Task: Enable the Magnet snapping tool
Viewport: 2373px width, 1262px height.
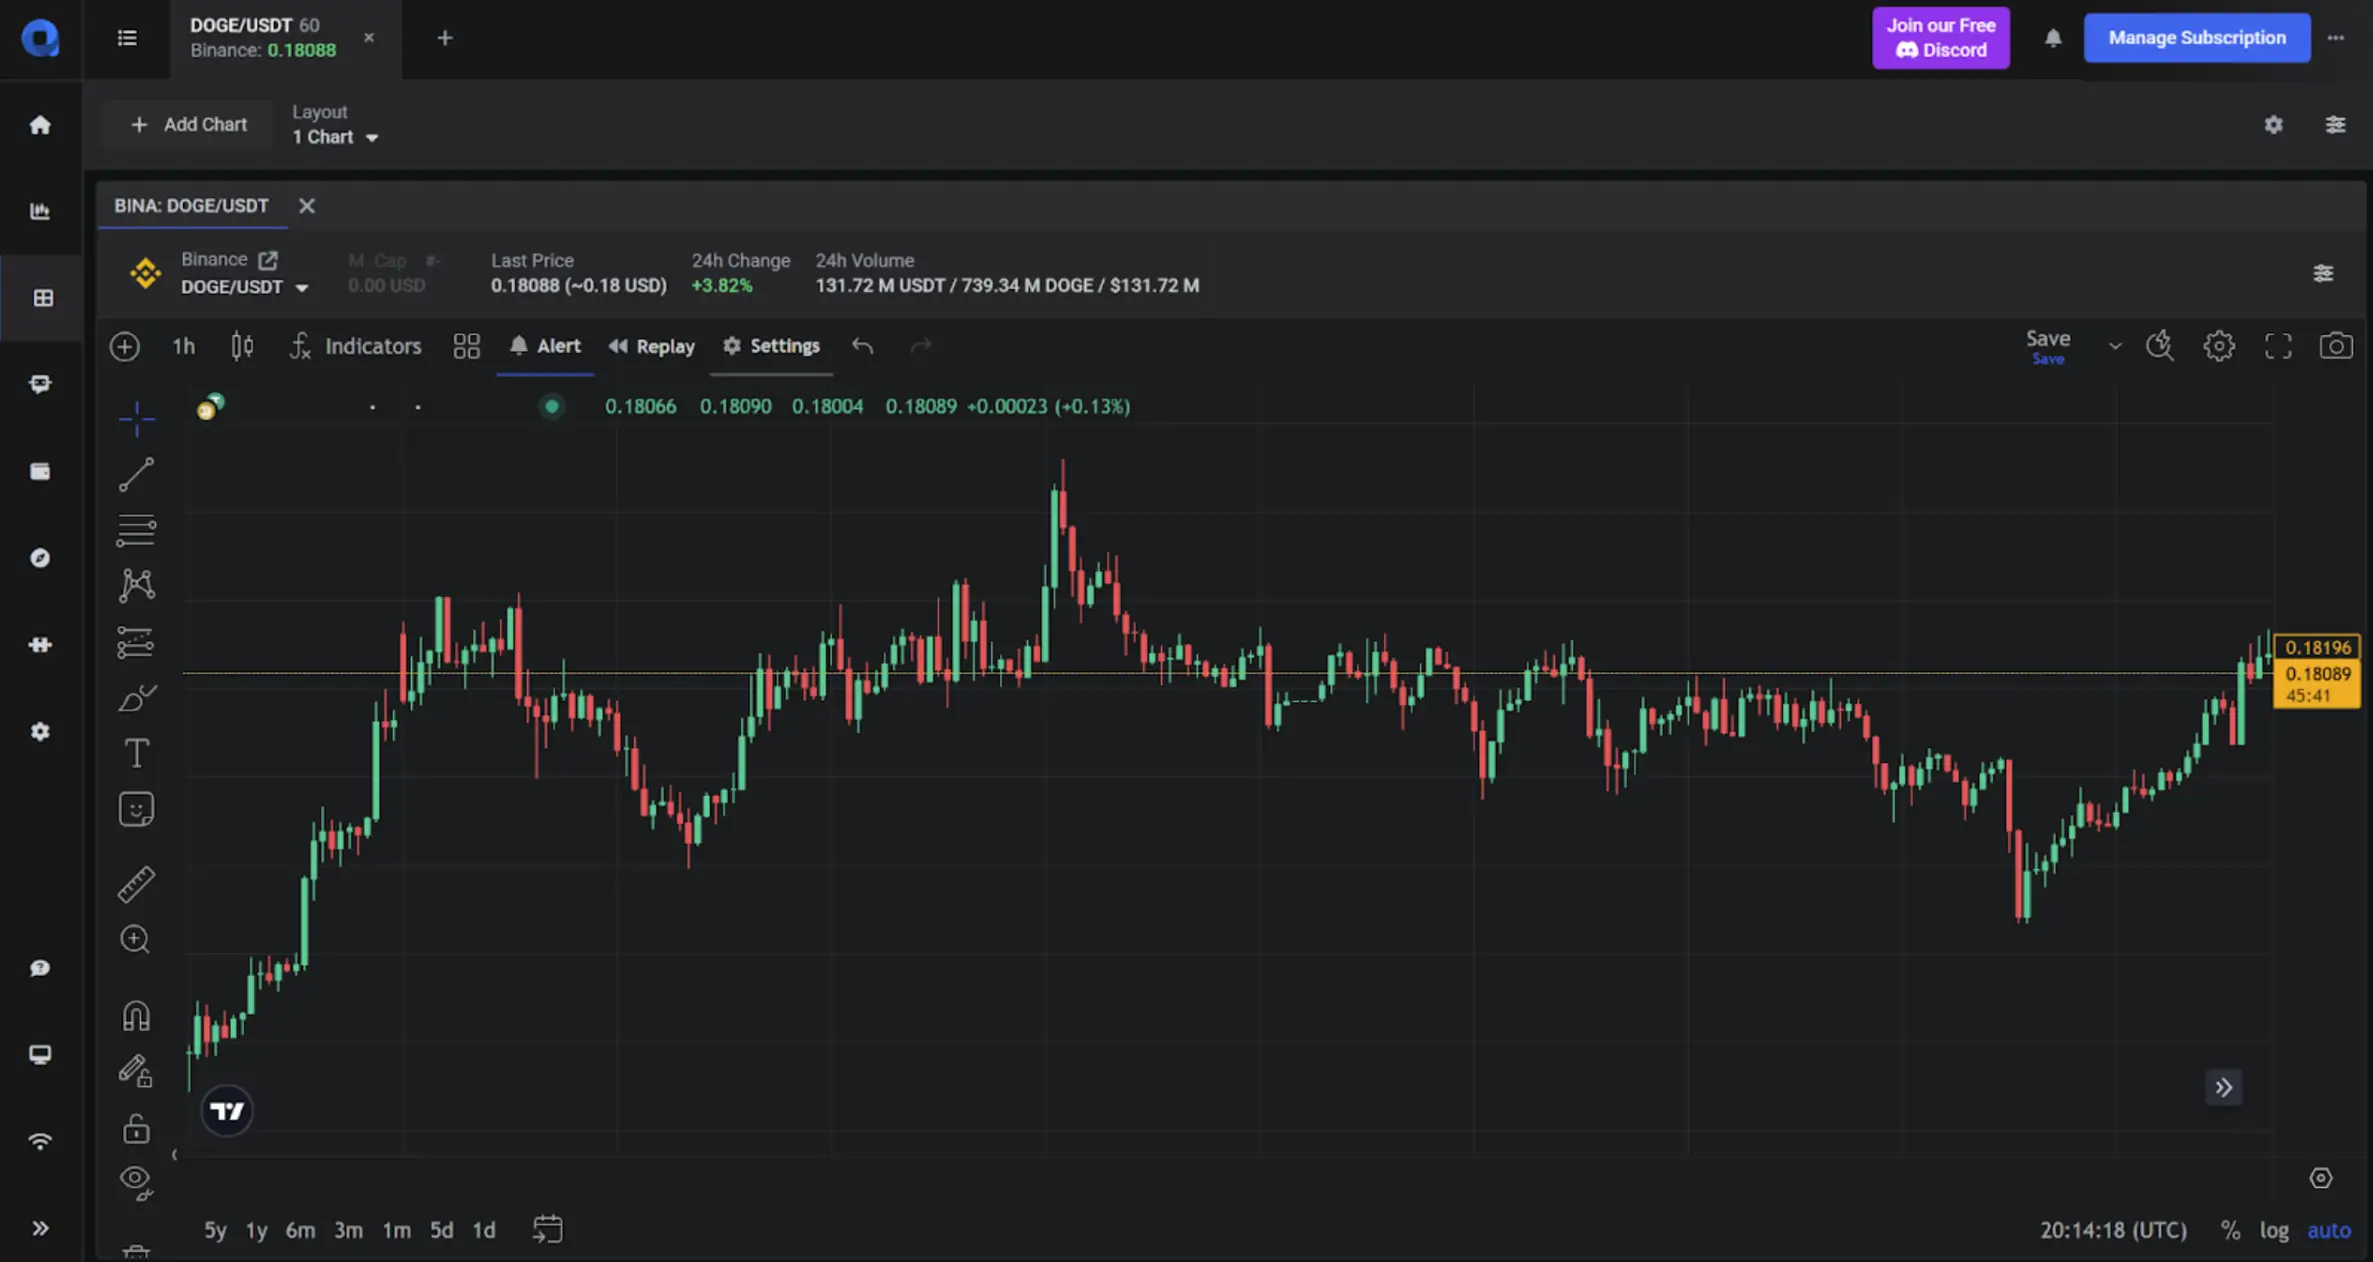Action: coord(137,1015)
